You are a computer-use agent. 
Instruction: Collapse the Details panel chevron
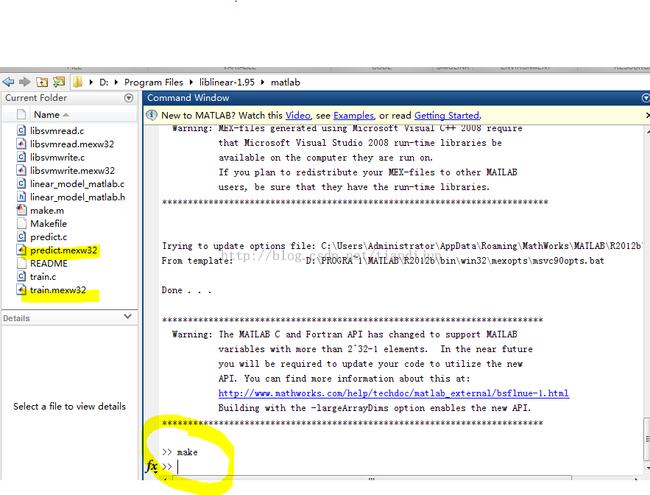(x=128, y=317)
